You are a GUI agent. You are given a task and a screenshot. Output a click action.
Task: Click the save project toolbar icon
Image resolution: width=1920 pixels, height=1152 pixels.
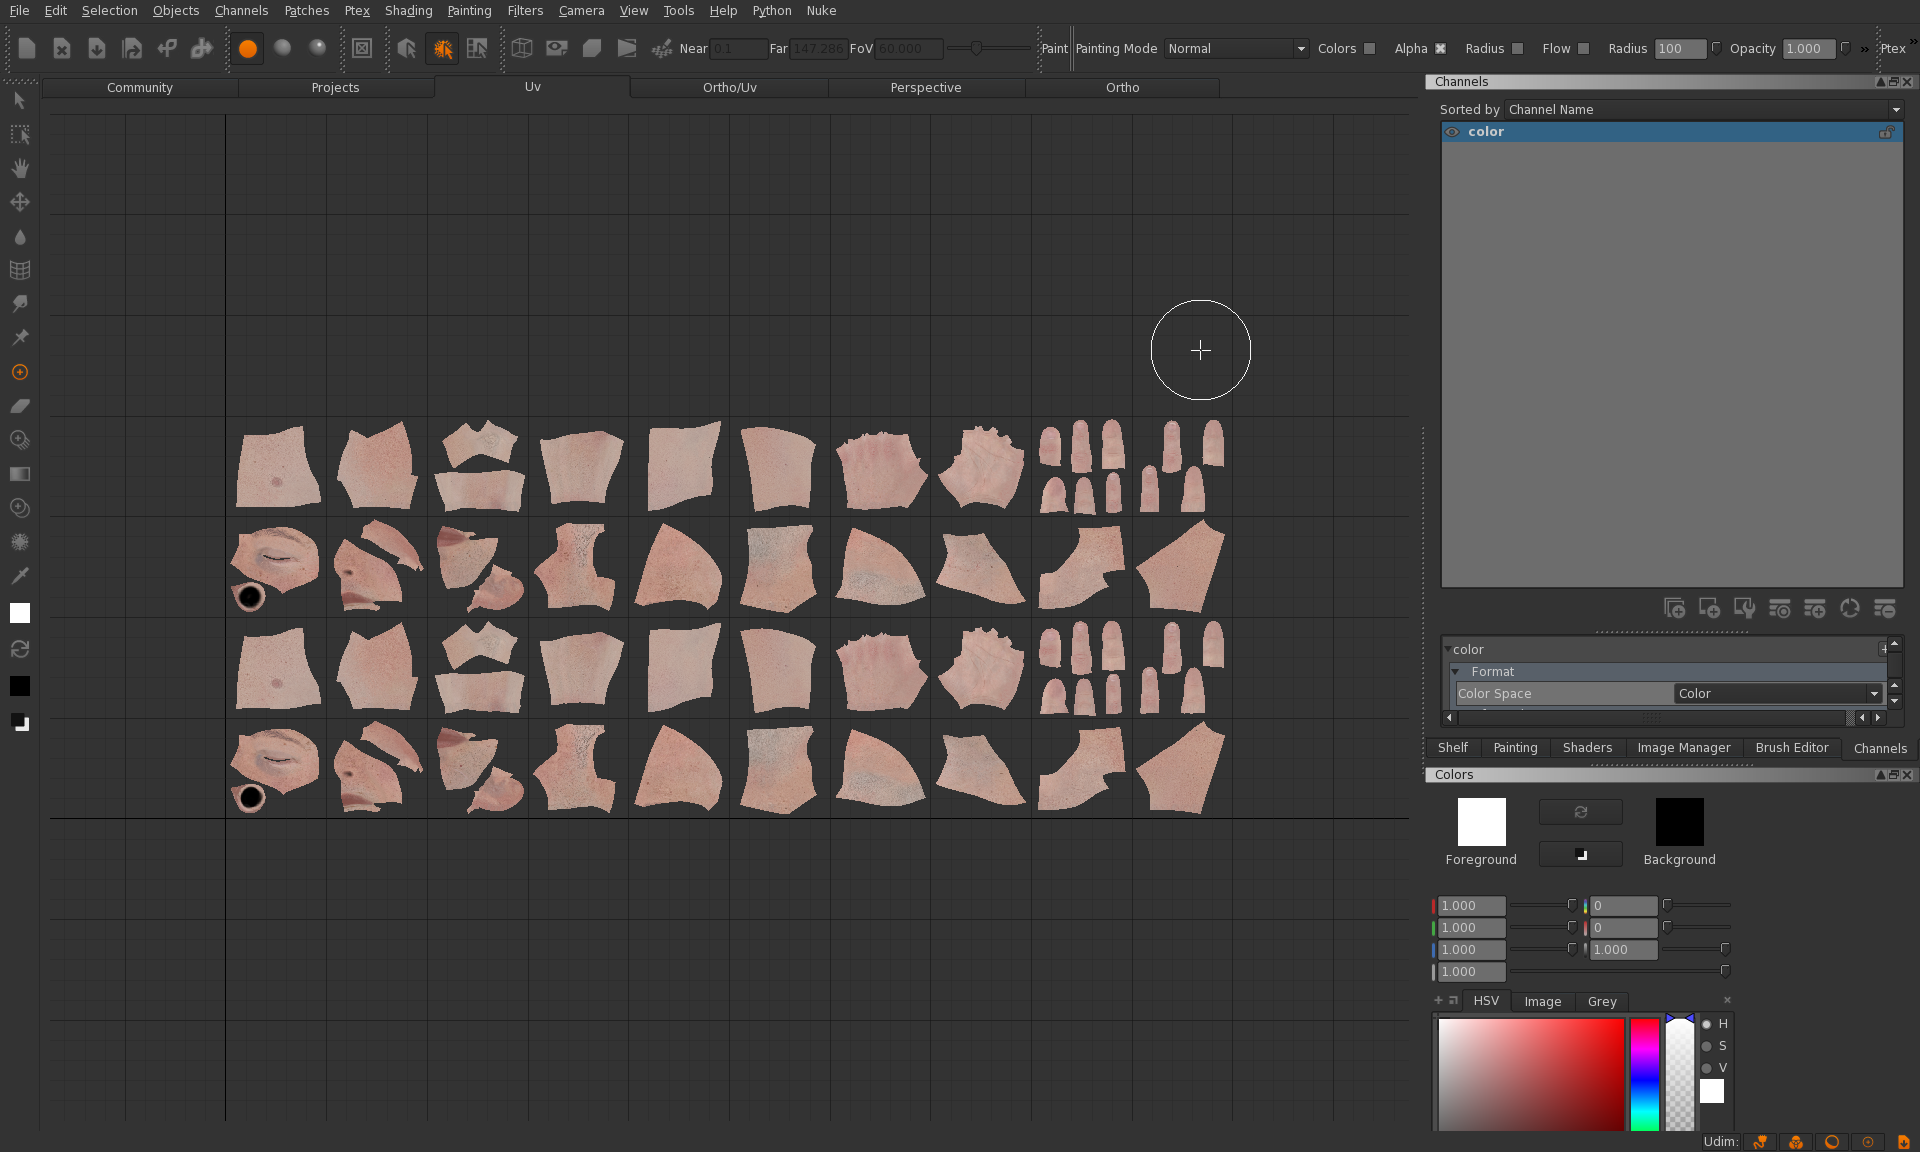[x=97, y=48]
